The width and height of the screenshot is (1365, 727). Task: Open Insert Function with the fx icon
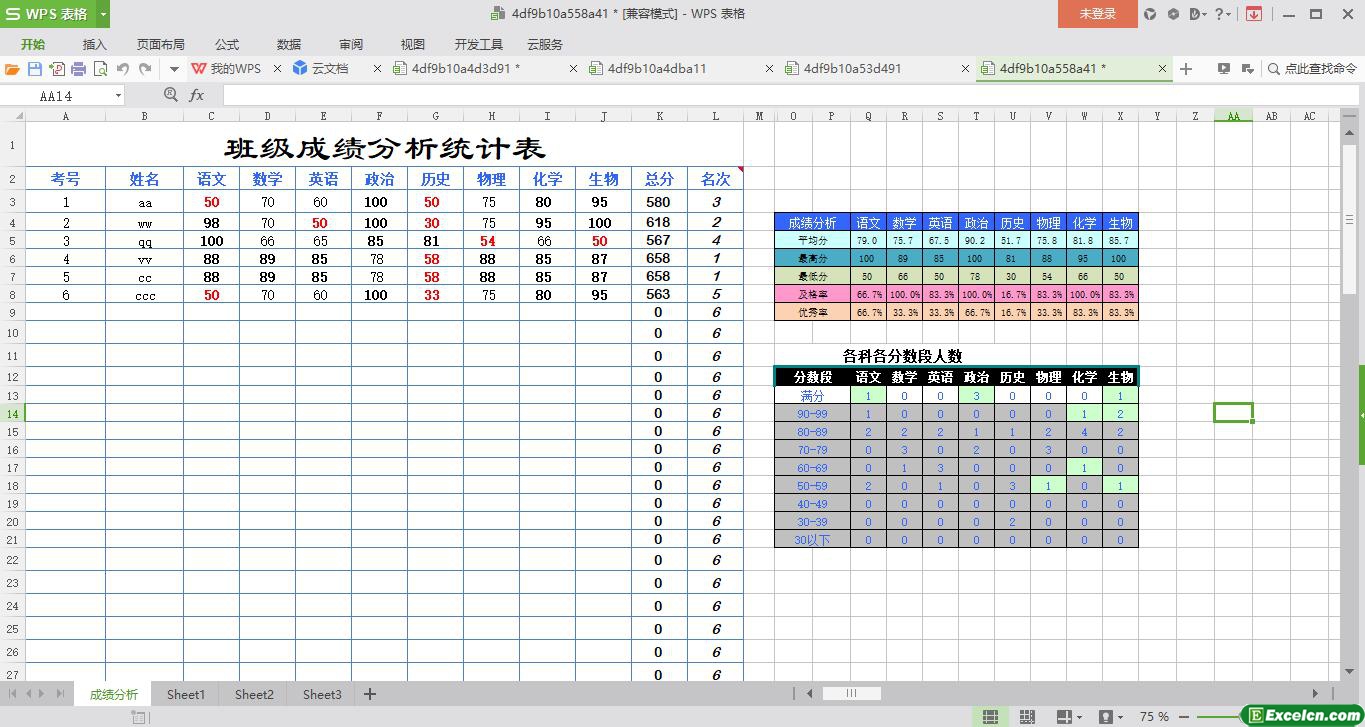[x=196, y=95]
